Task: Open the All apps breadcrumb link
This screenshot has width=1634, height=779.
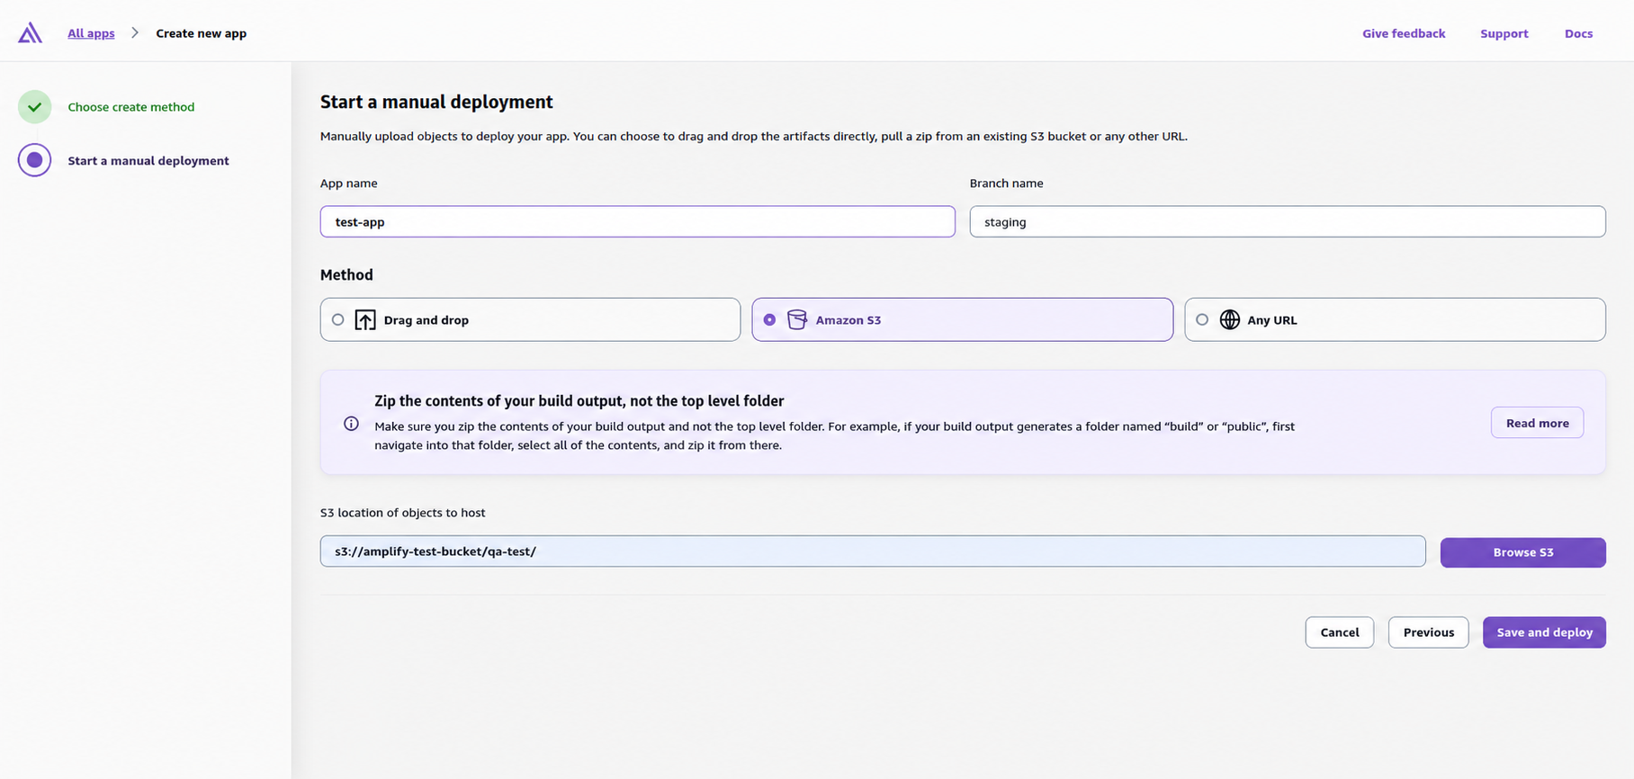Action: 91,33
